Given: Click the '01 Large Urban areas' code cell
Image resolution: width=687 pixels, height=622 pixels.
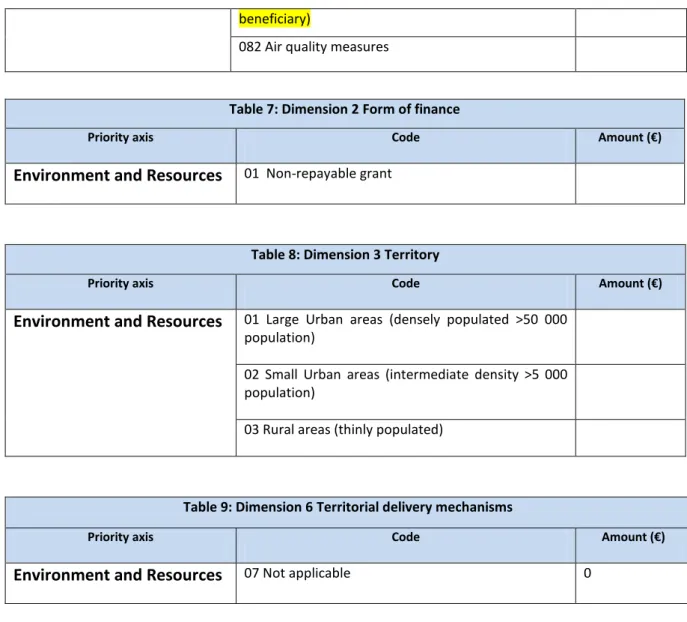Looking at the screenshot, I should tap(405, 337).
